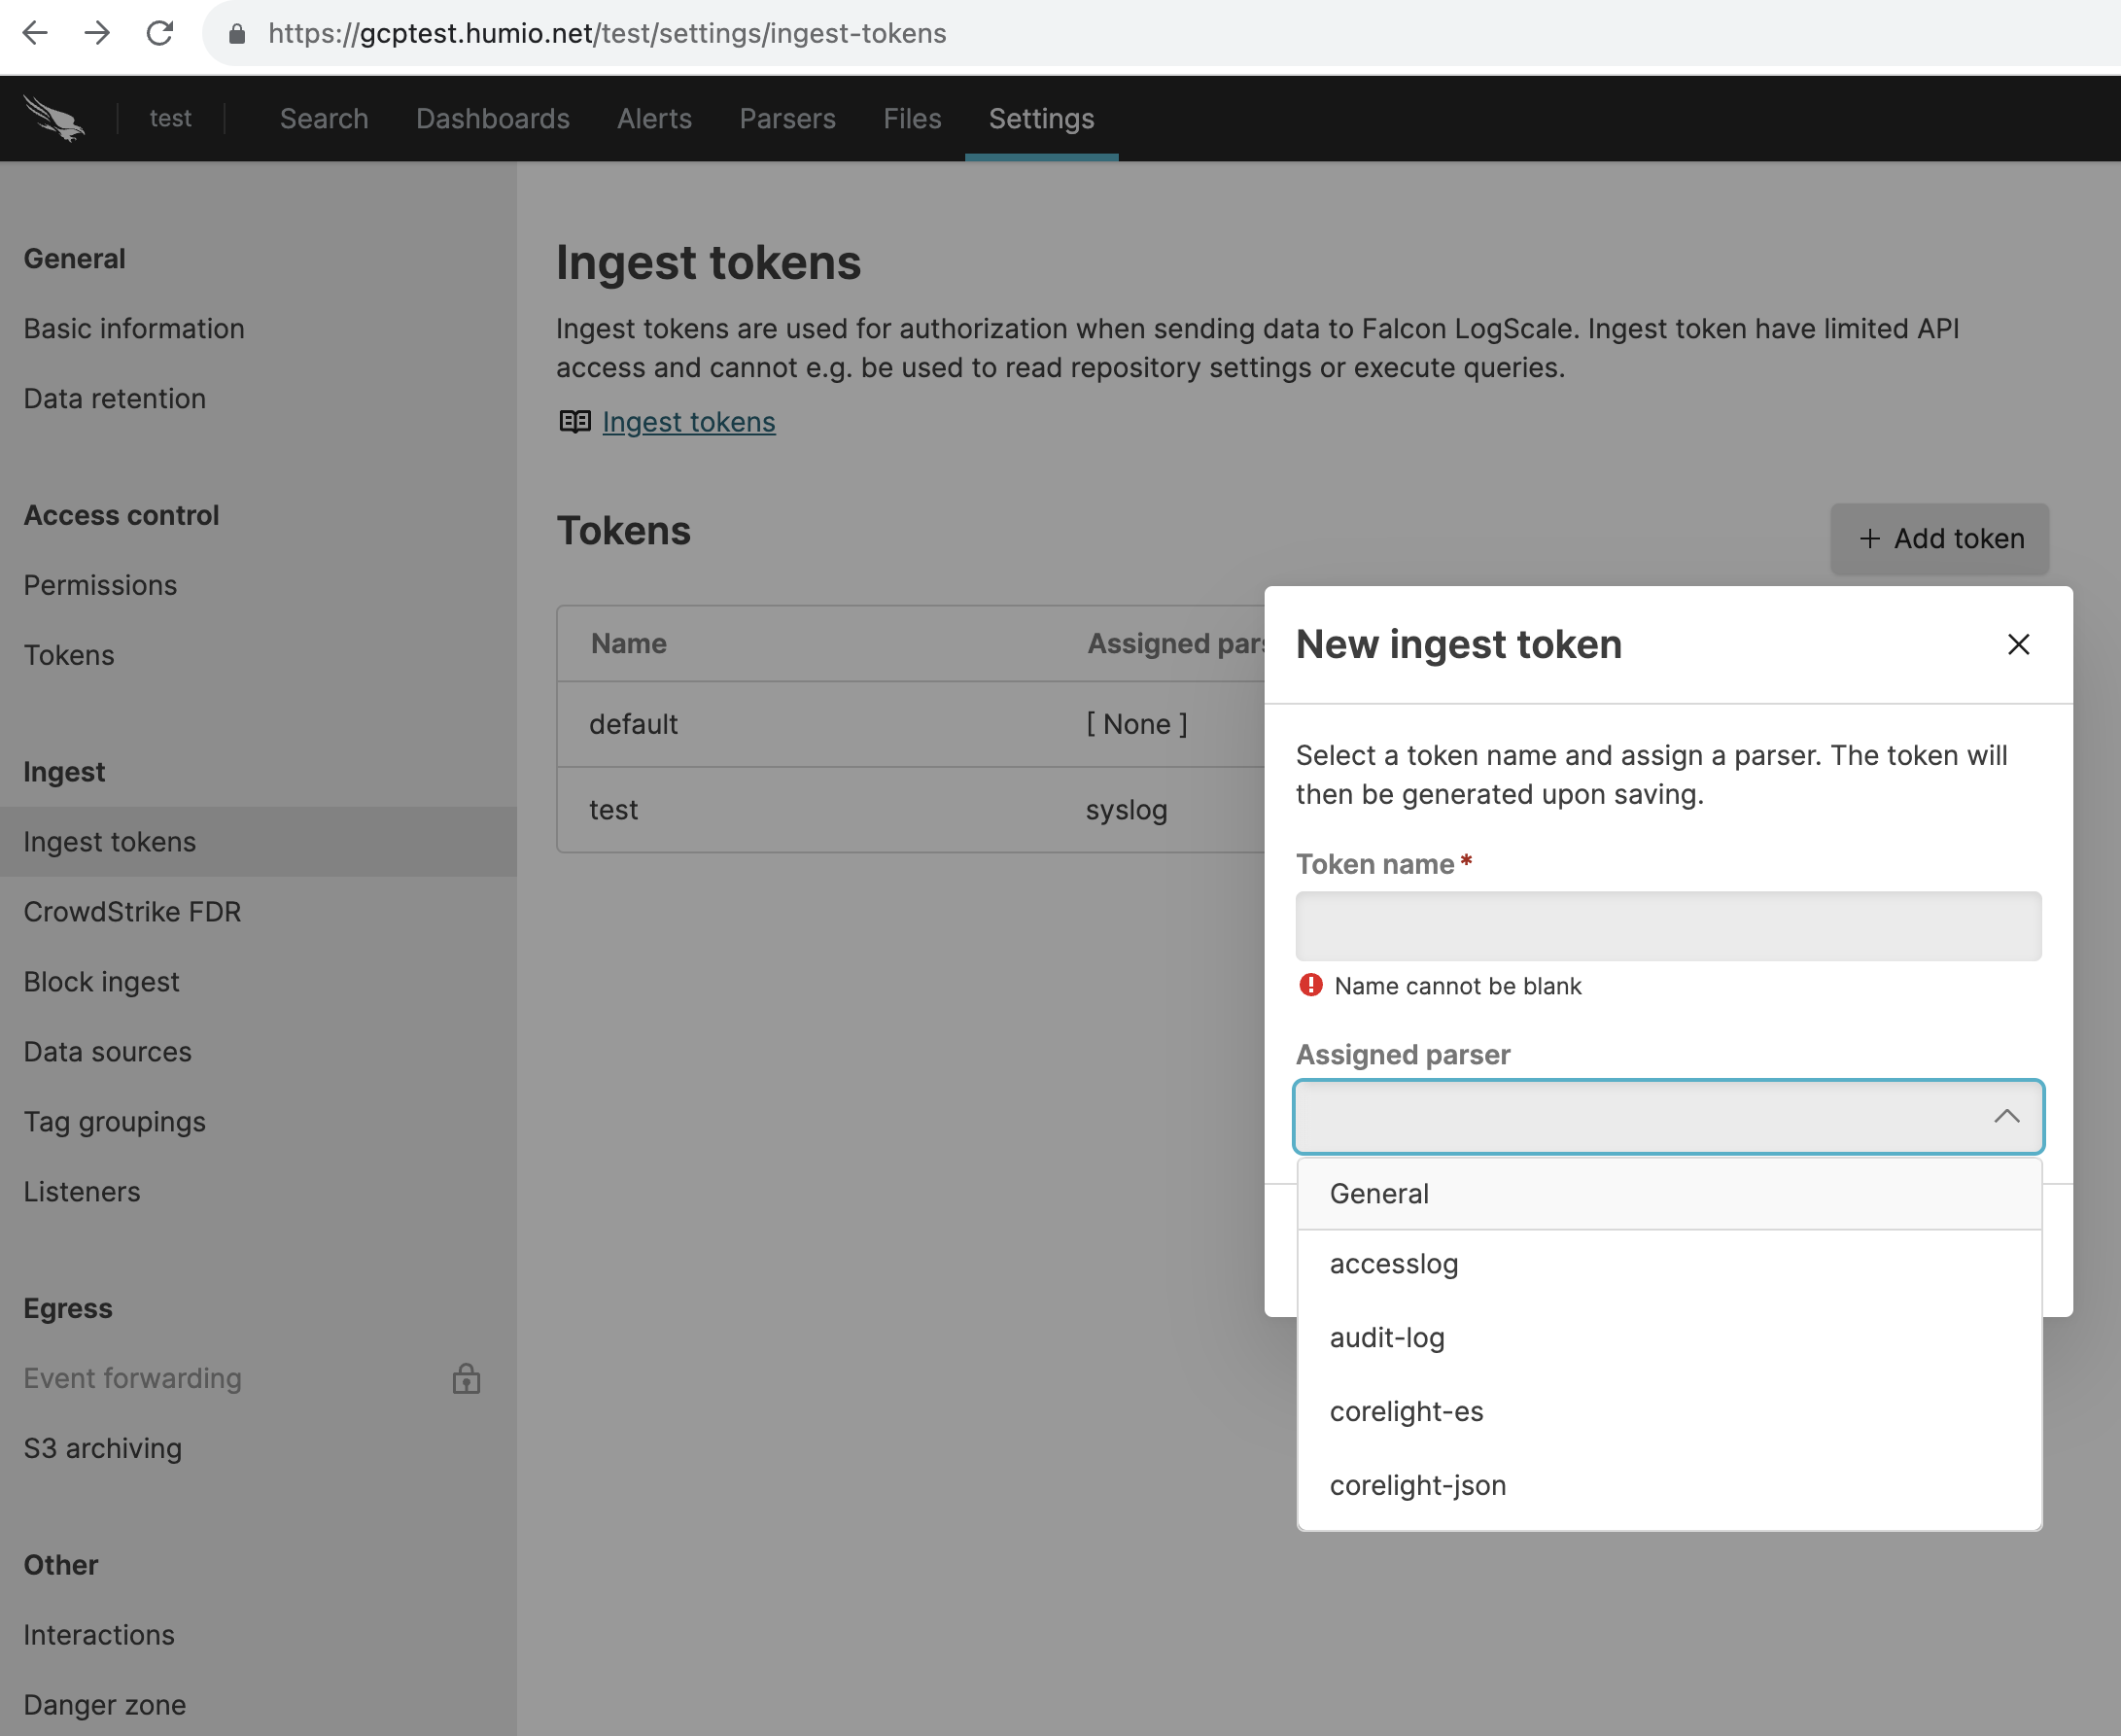Go to Permissions in the sidebar

100,585
